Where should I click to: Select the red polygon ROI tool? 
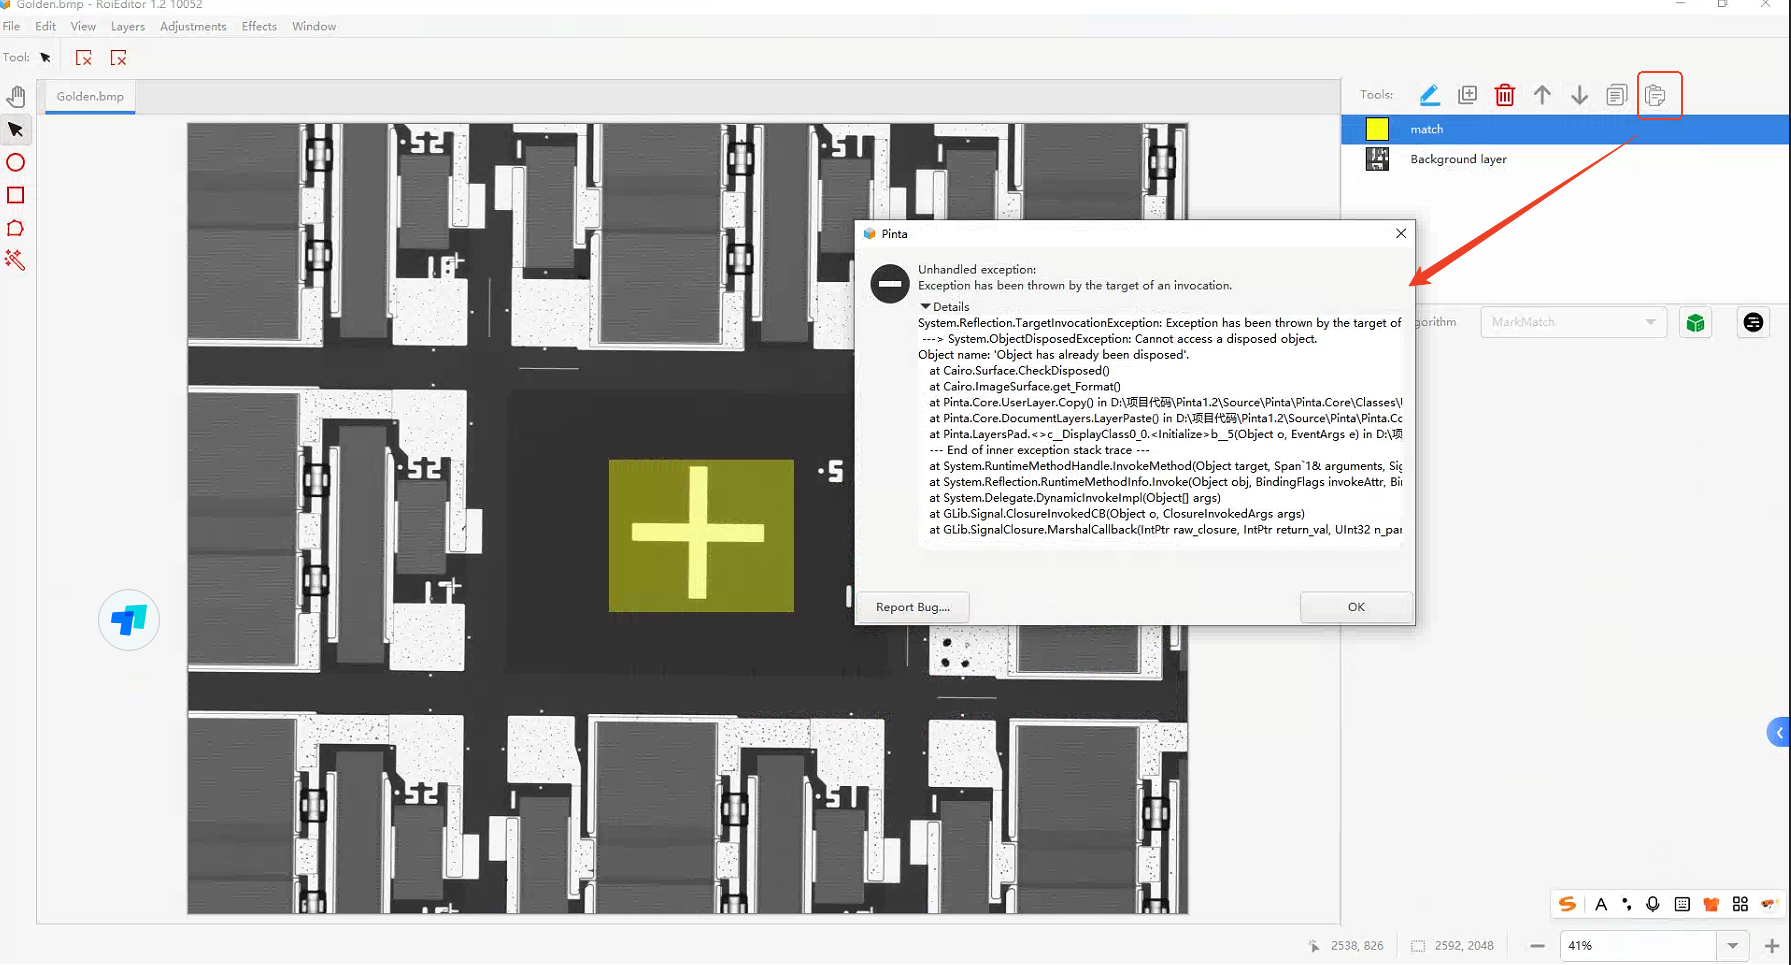coord(16,228)
